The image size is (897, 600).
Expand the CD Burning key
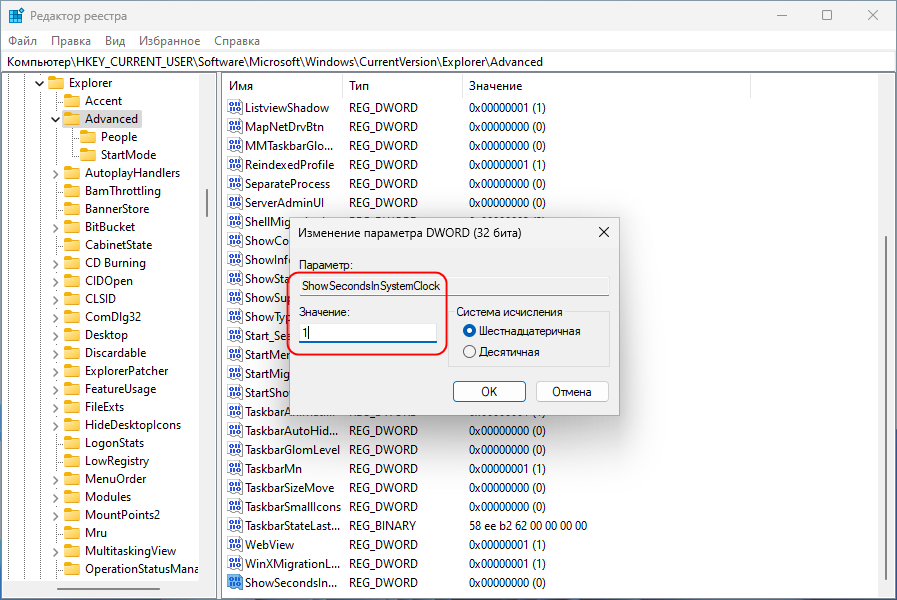pos(55,264)
